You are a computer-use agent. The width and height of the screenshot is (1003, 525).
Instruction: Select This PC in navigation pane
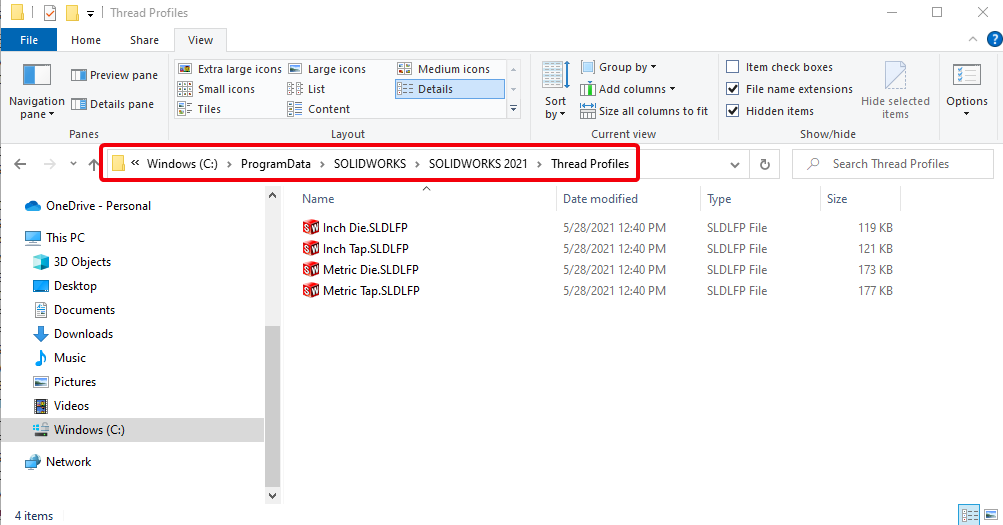click(x=54, y=238)
